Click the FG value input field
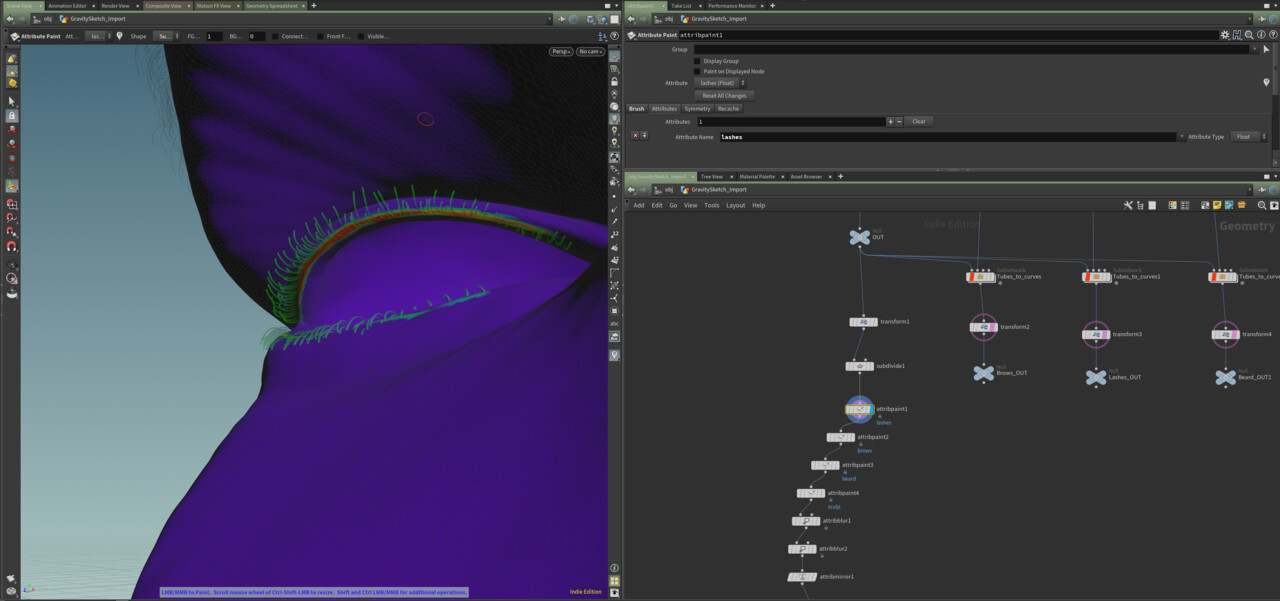Screen dimensions: 1280x601 click(214, 36)
